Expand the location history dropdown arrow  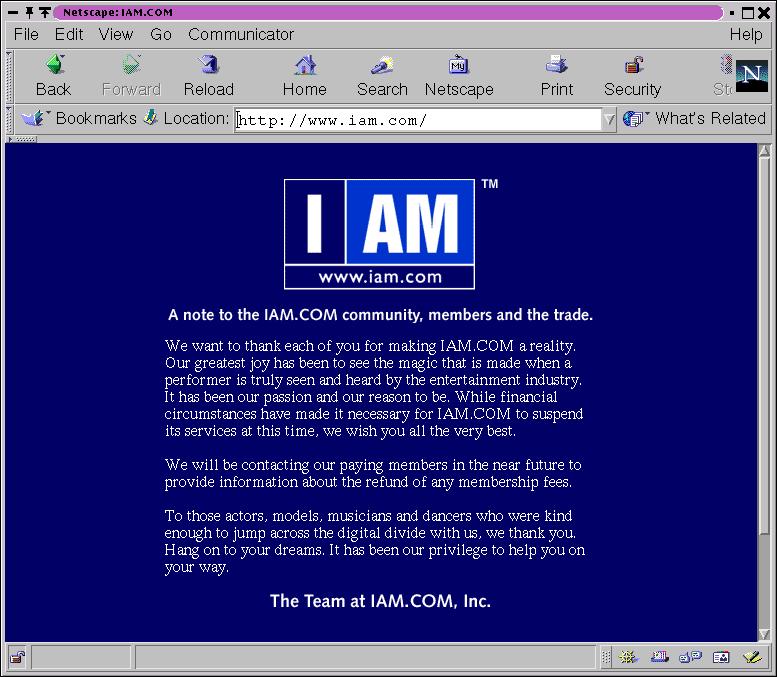[609, 119]
